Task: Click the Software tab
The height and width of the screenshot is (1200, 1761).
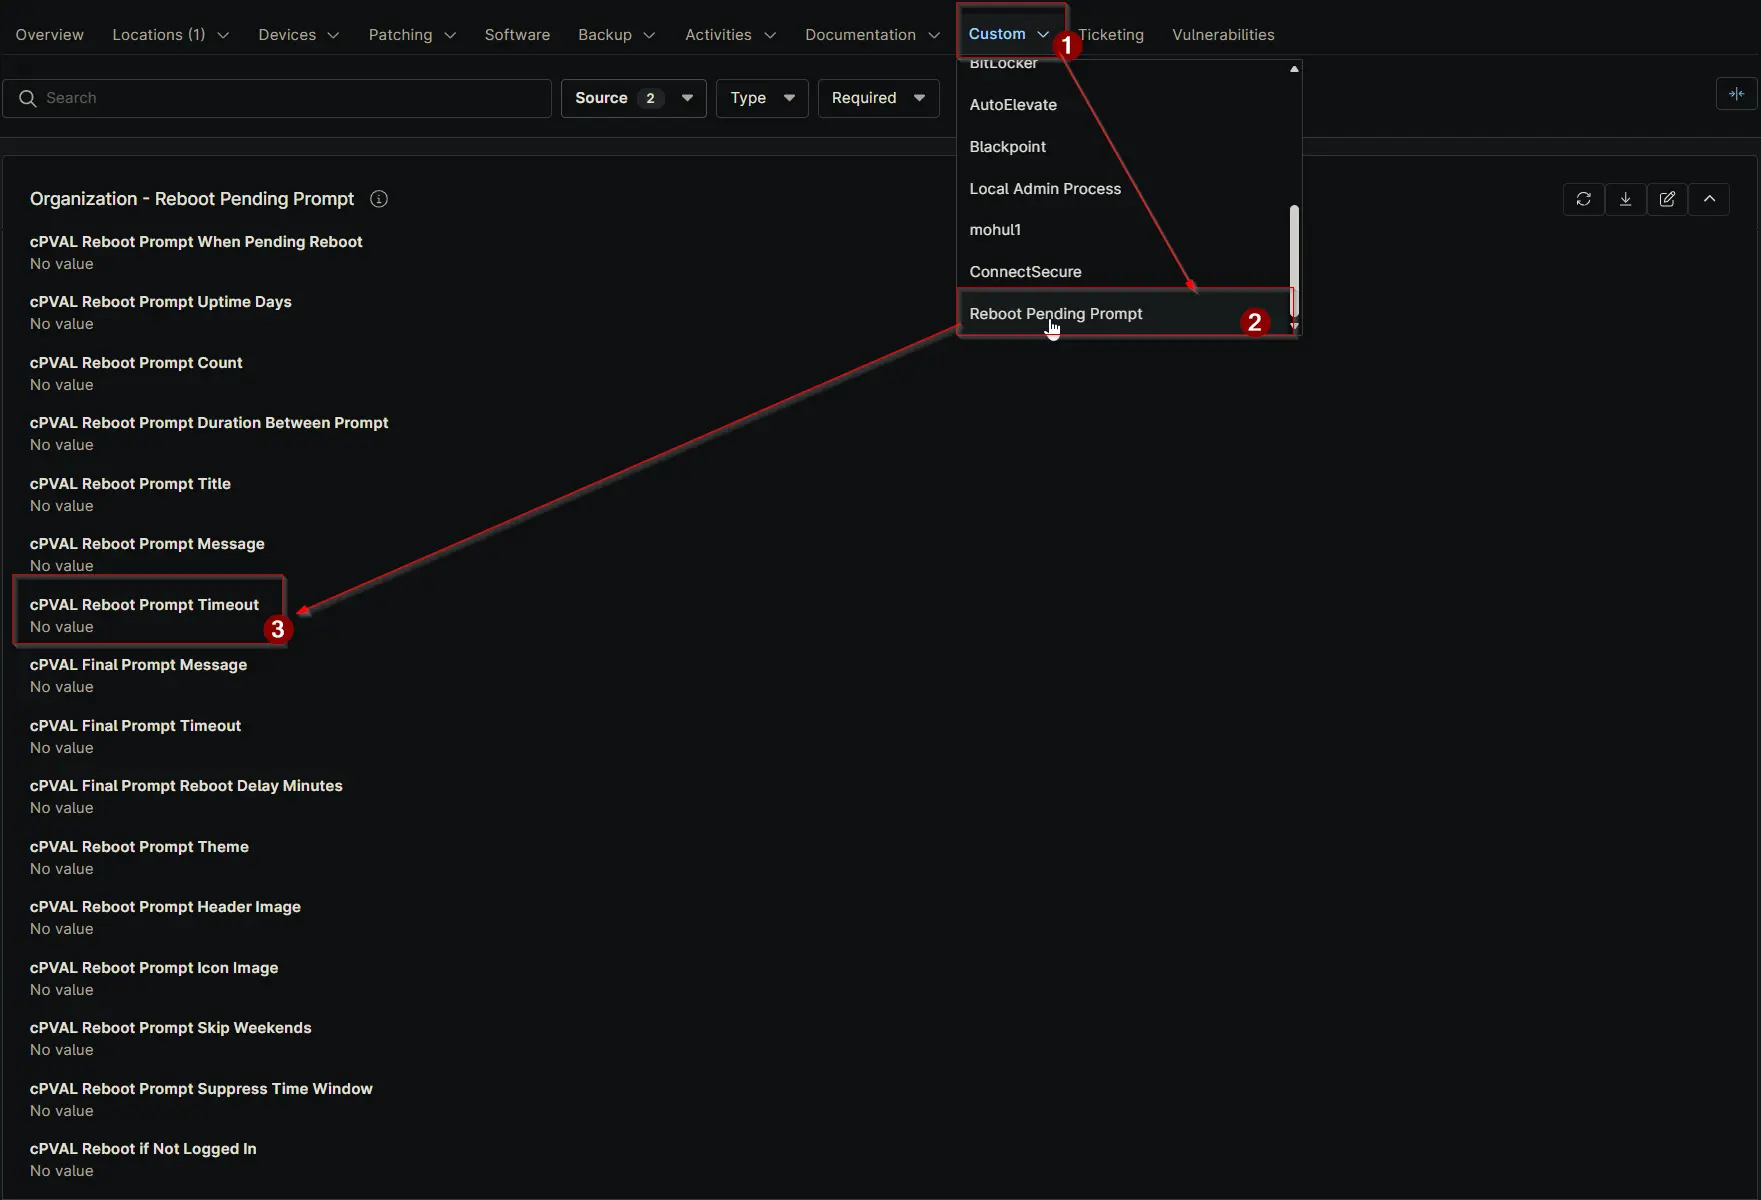Action: pyautogui.click(x=517, y=35)
